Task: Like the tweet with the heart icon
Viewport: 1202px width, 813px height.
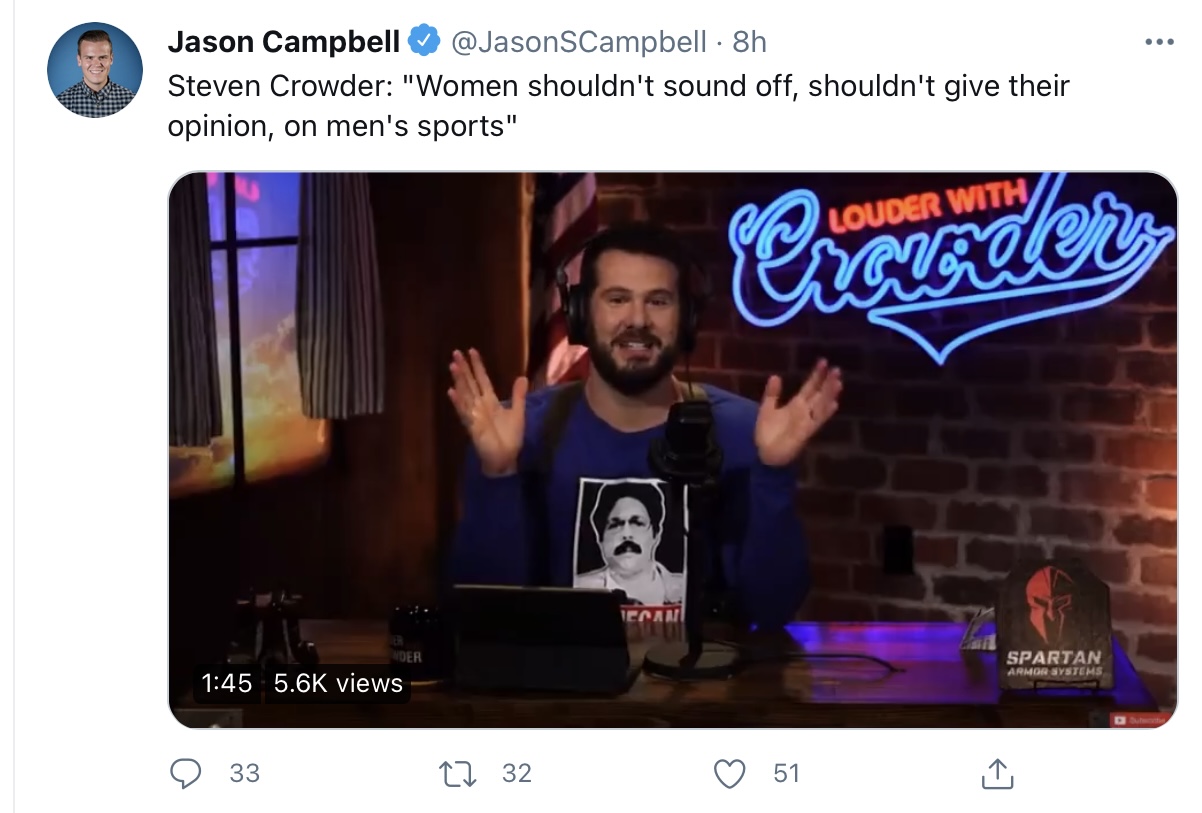Action: 730,773
